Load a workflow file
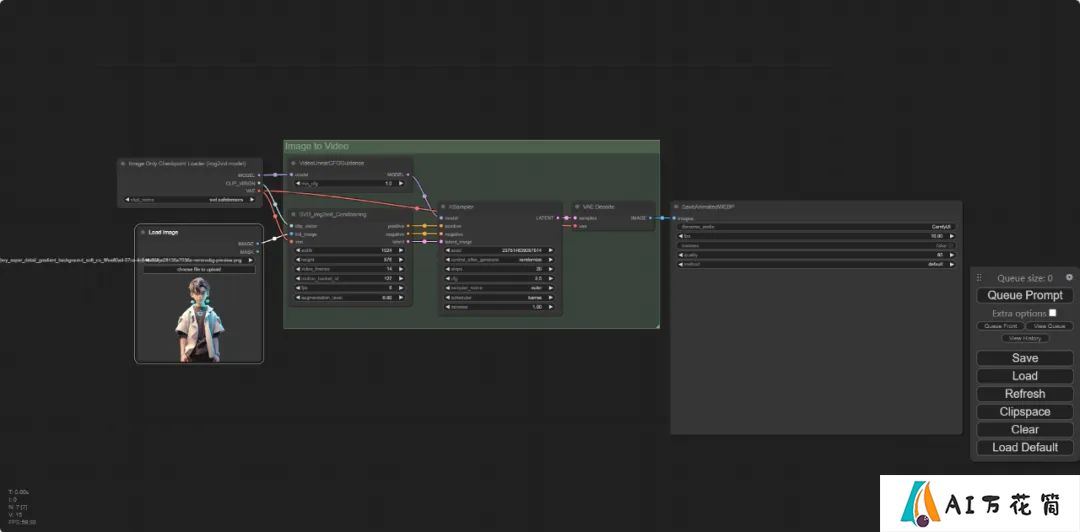This screenshot has height=532, width=1080. [1025, 376]
